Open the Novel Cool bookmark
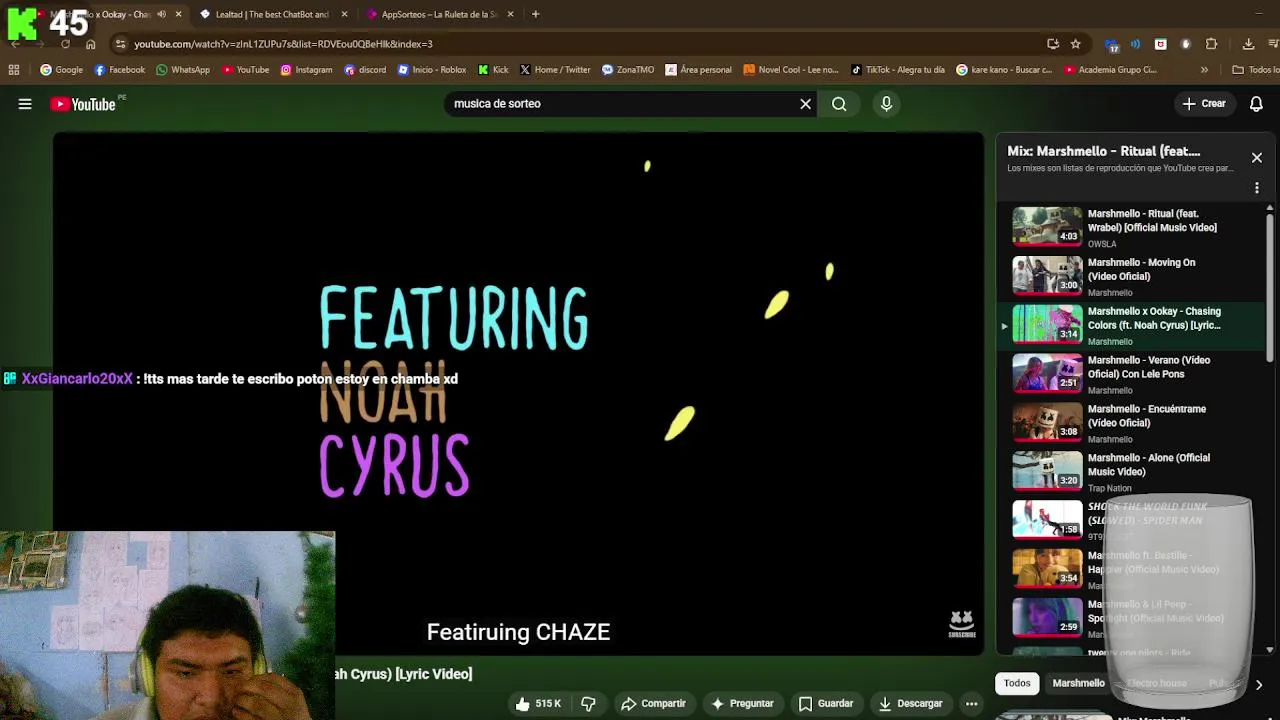1280x720 pixels. pos(791,70)
